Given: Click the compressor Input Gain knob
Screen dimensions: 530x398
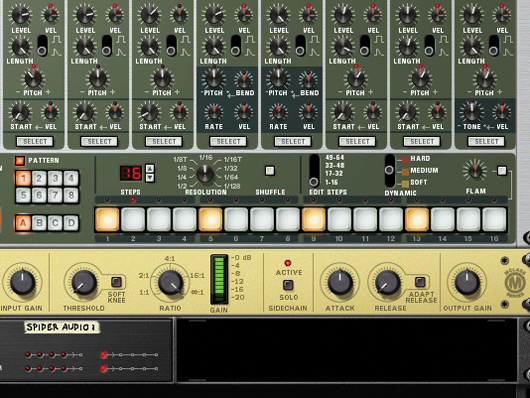Looking at the screenshot, I should coord(22,282).
